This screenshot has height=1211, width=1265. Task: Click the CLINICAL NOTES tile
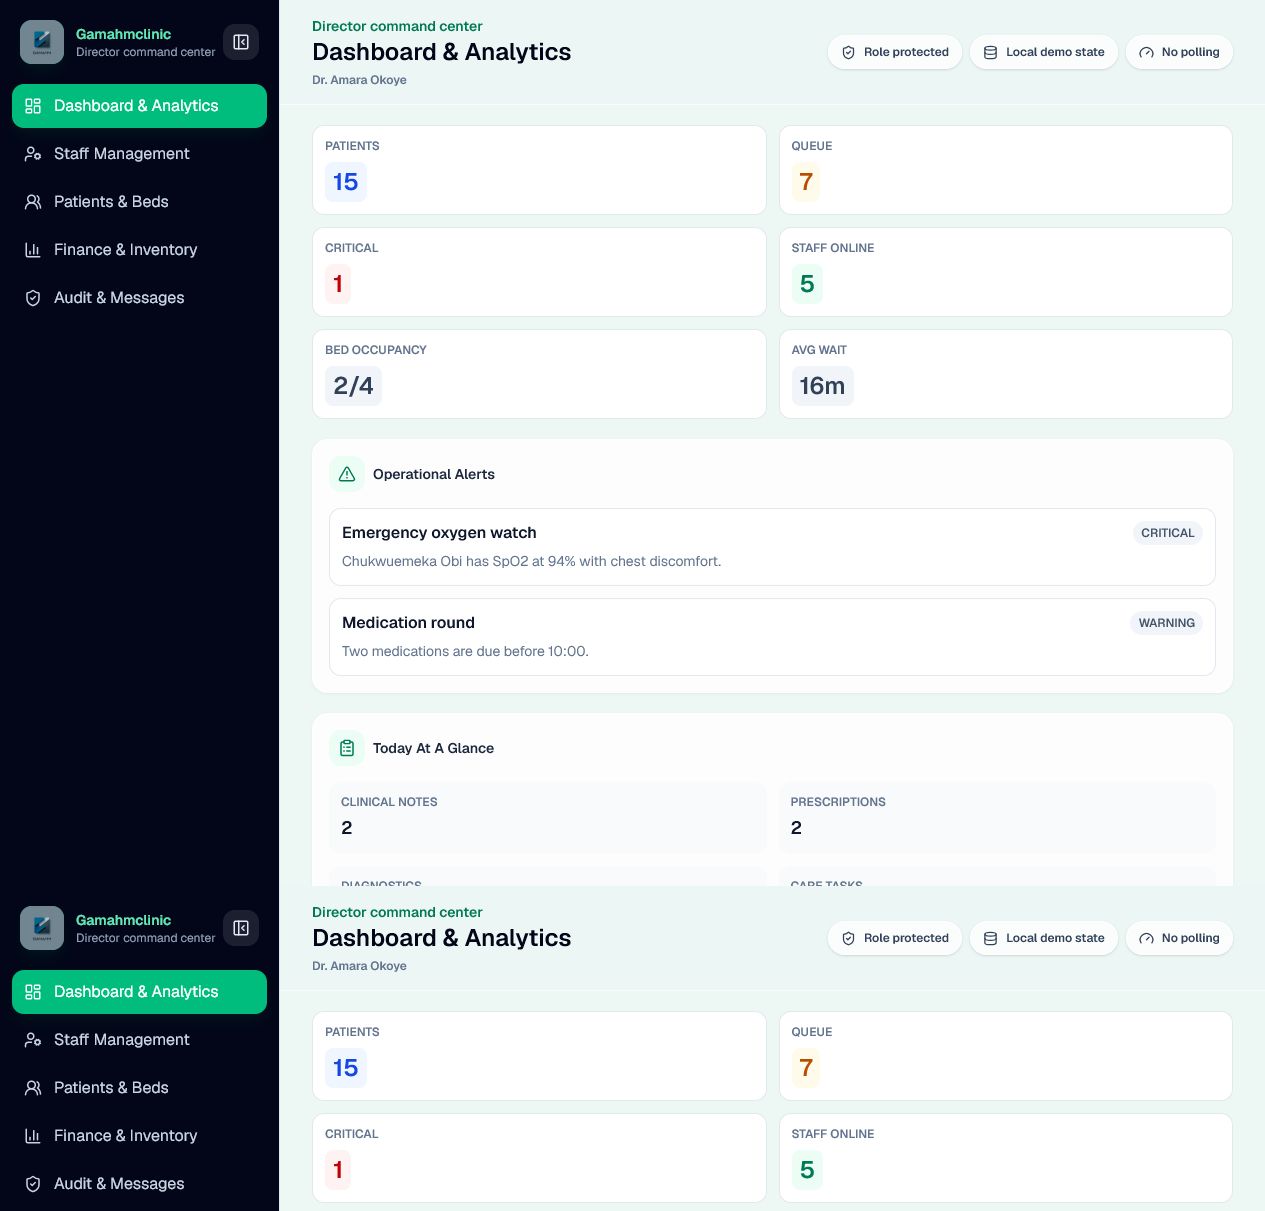(x=547, y=816)
